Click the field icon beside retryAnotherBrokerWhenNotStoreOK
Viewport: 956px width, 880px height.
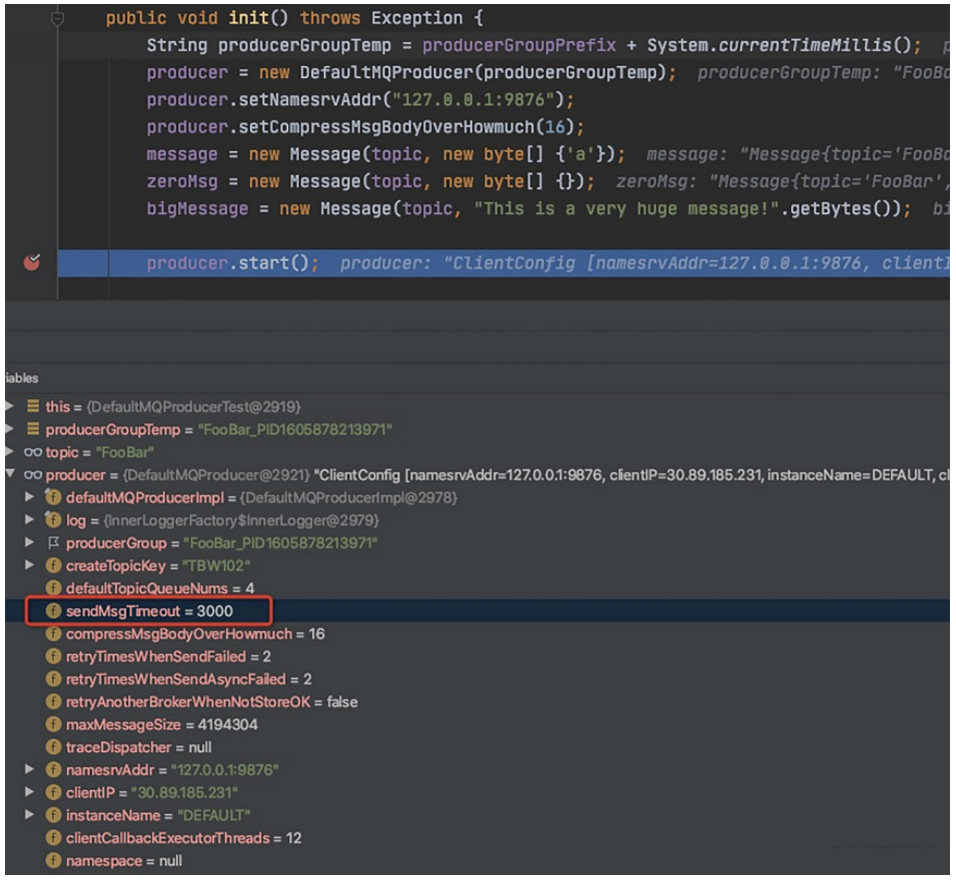53,701
